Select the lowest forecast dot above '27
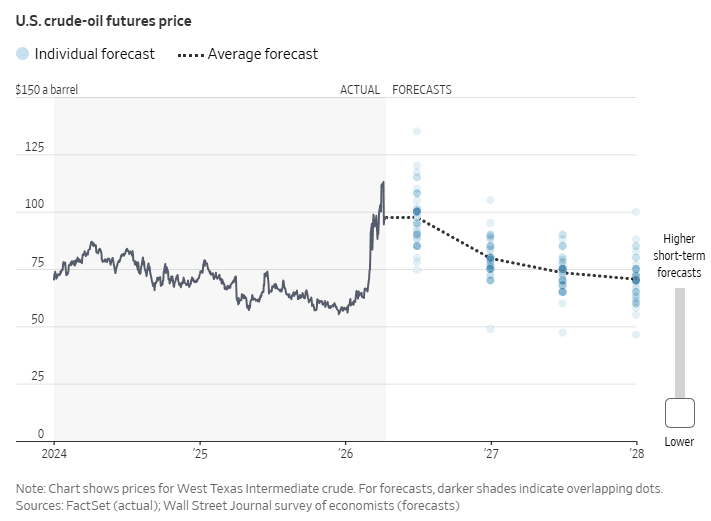The height and width of the screenshot is (521, 711). click(x=490, y=328)
